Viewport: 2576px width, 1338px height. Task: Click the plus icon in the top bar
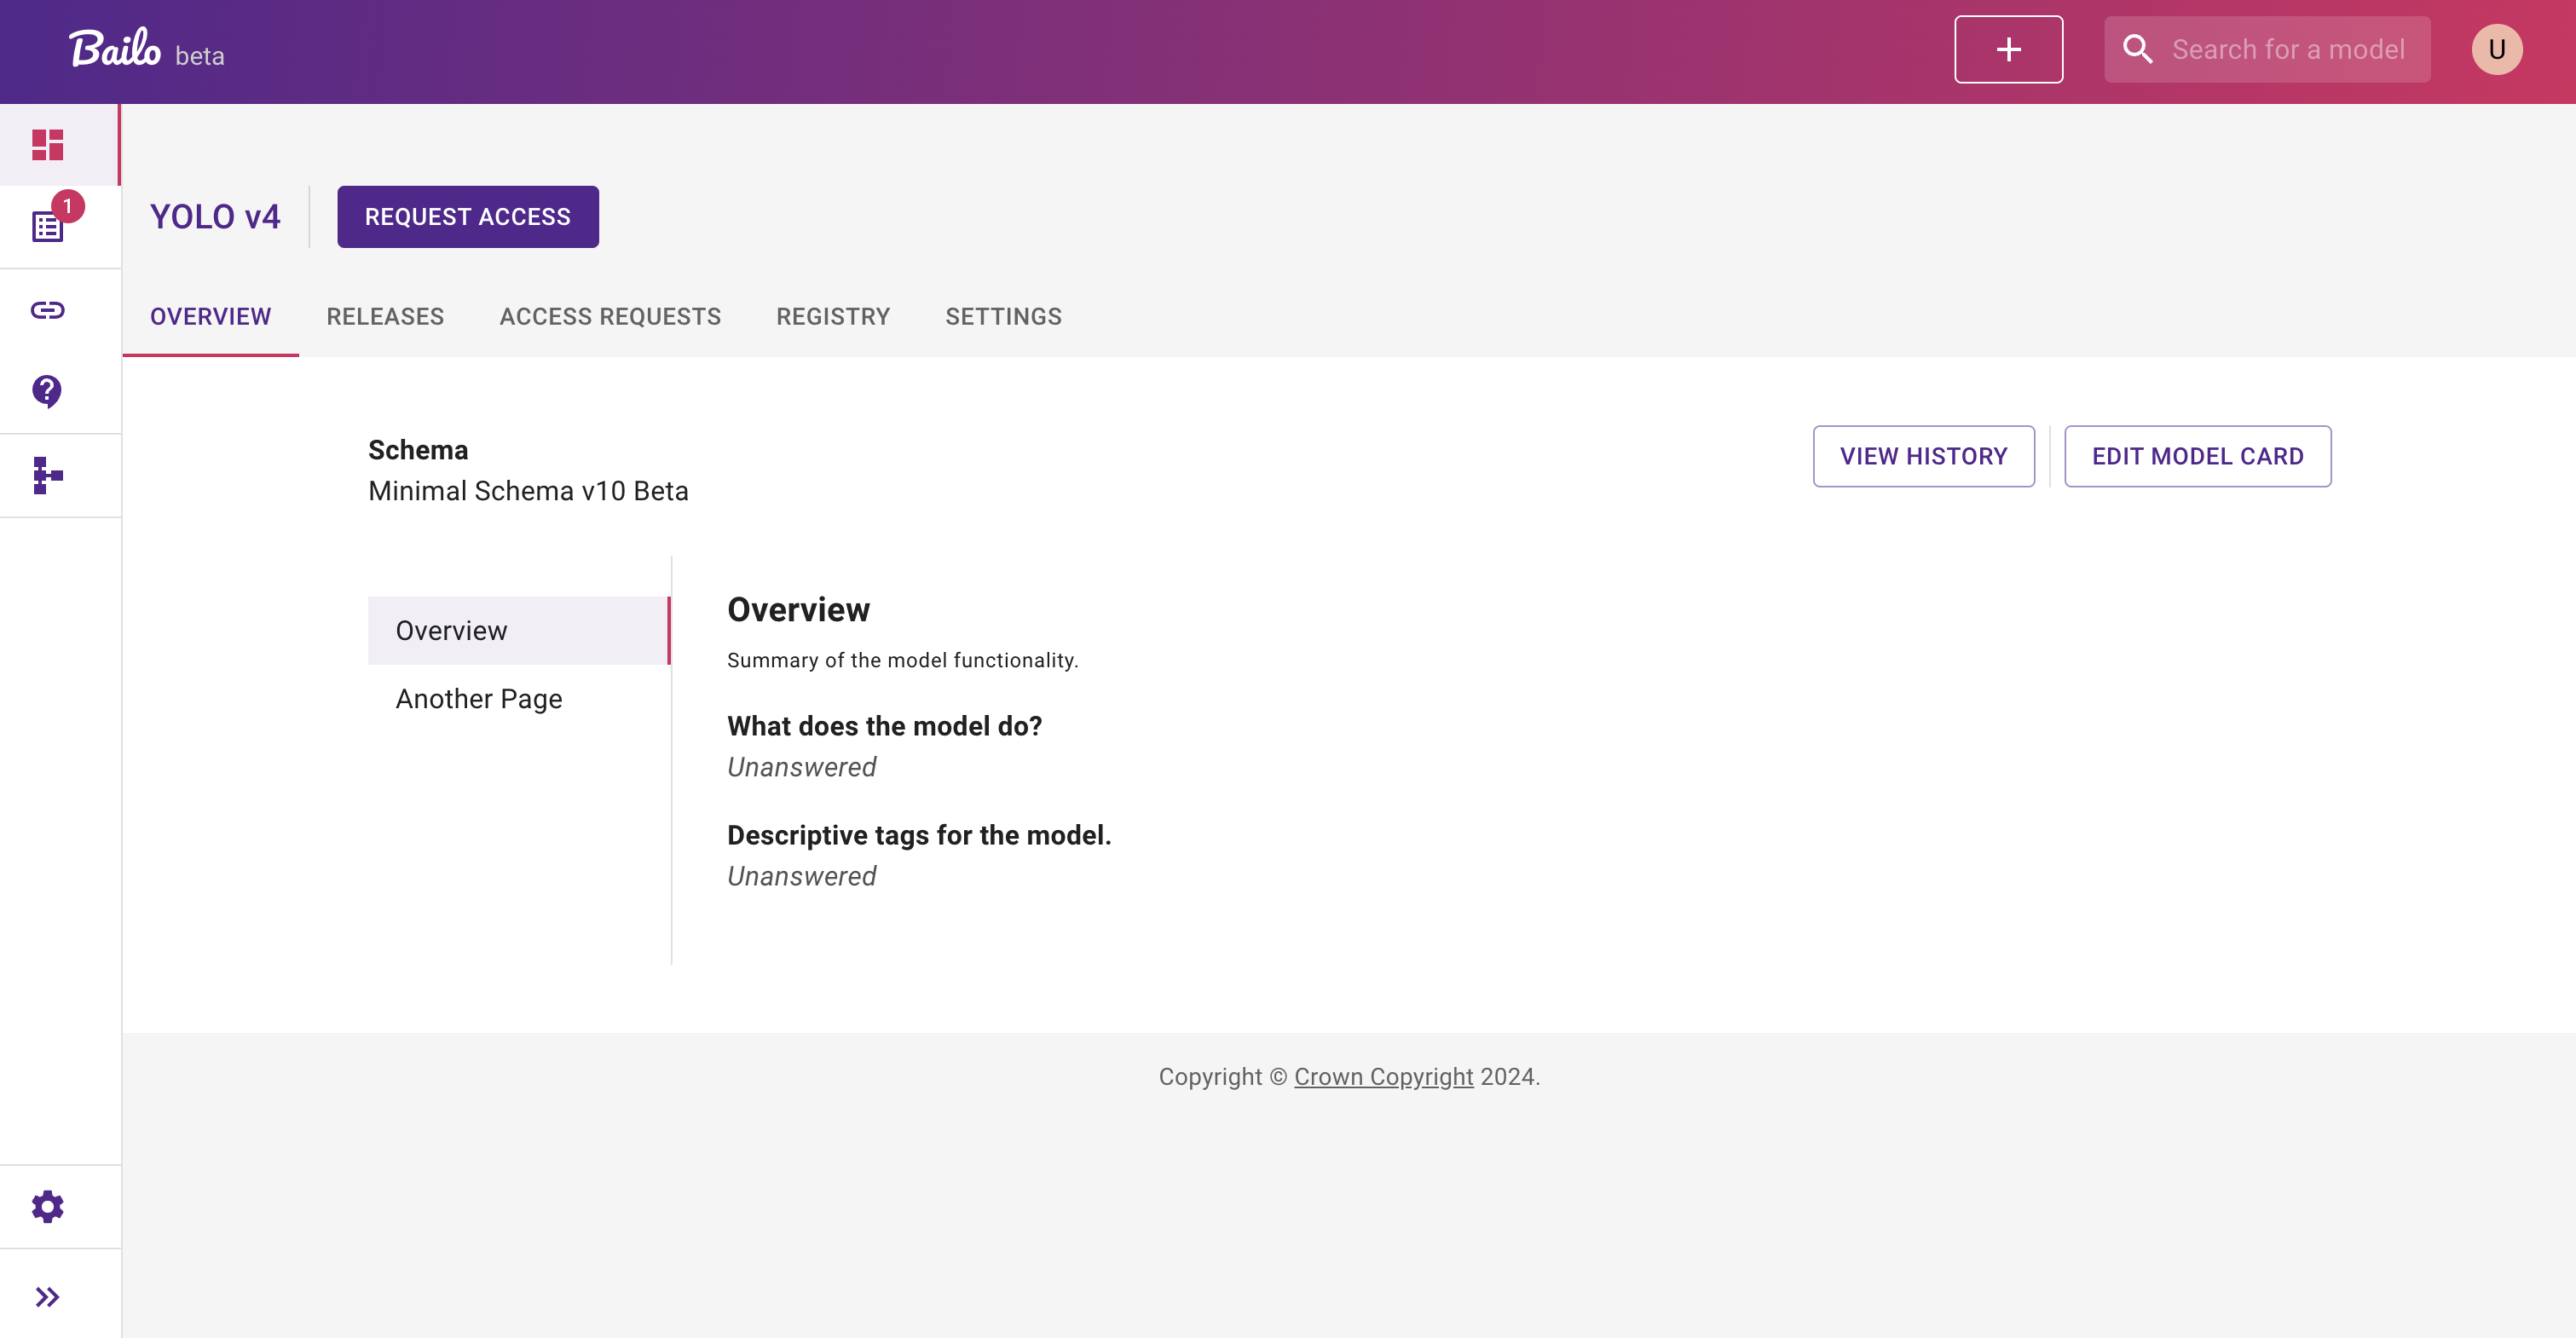(x=2008, y=48)
